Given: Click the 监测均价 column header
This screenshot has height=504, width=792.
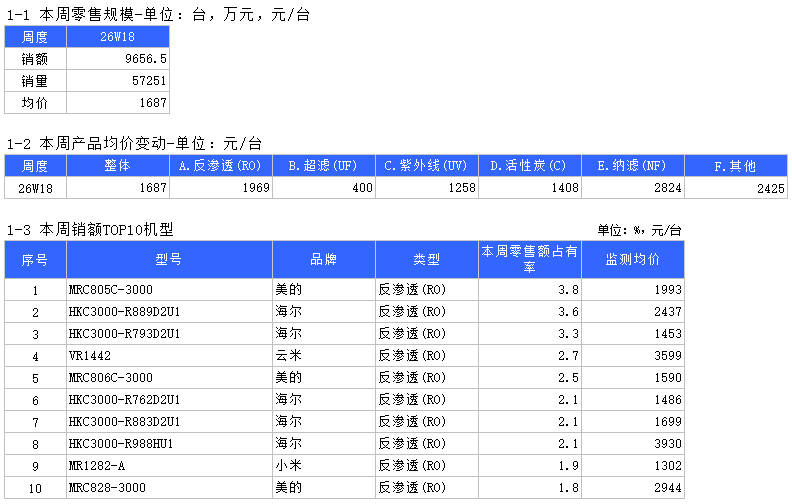Looking at the screenshot, I should tap(632, 260).
